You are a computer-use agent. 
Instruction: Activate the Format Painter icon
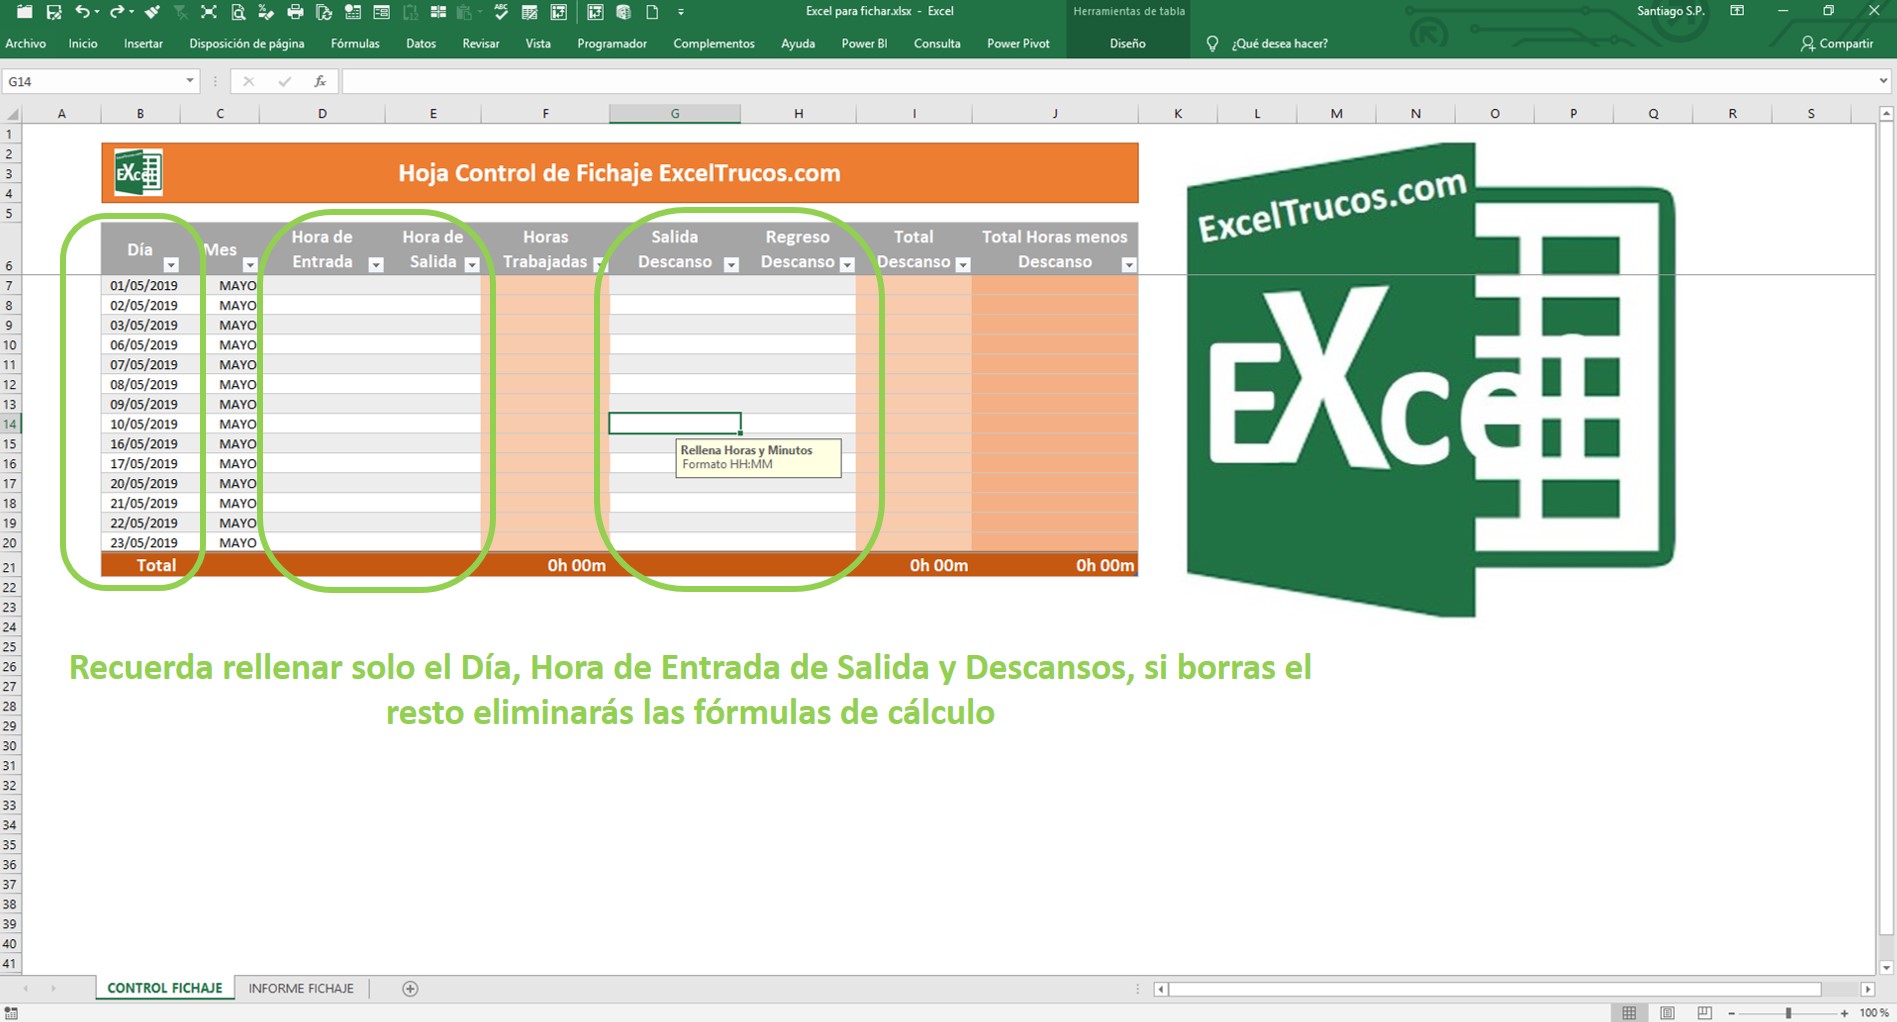pyautogui.click(x=151, y=13)
